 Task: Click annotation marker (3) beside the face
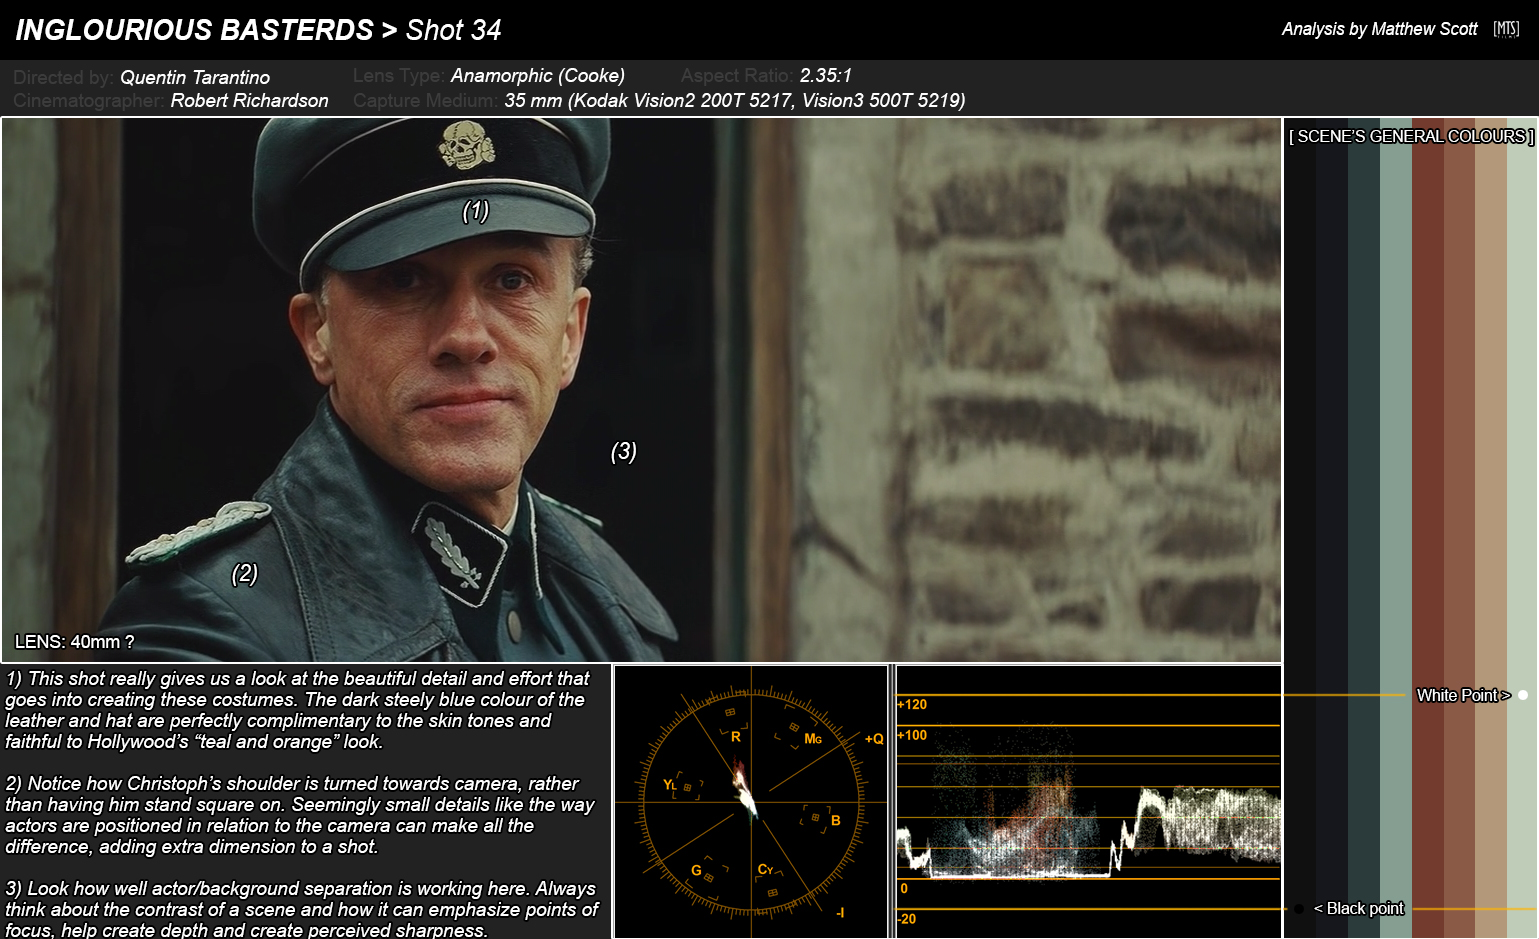coord(624,451)
